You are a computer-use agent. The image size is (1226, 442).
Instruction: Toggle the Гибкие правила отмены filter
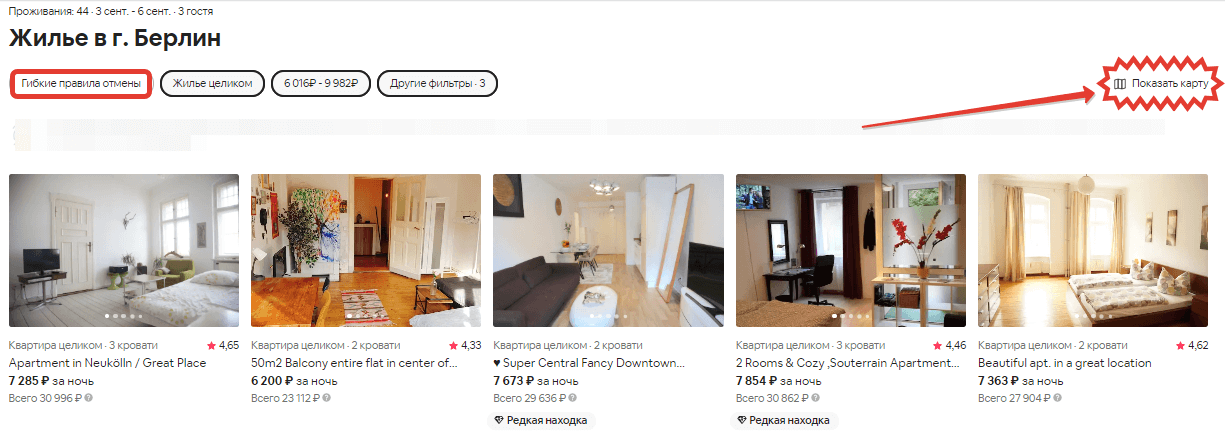click(x=81, y=84)
